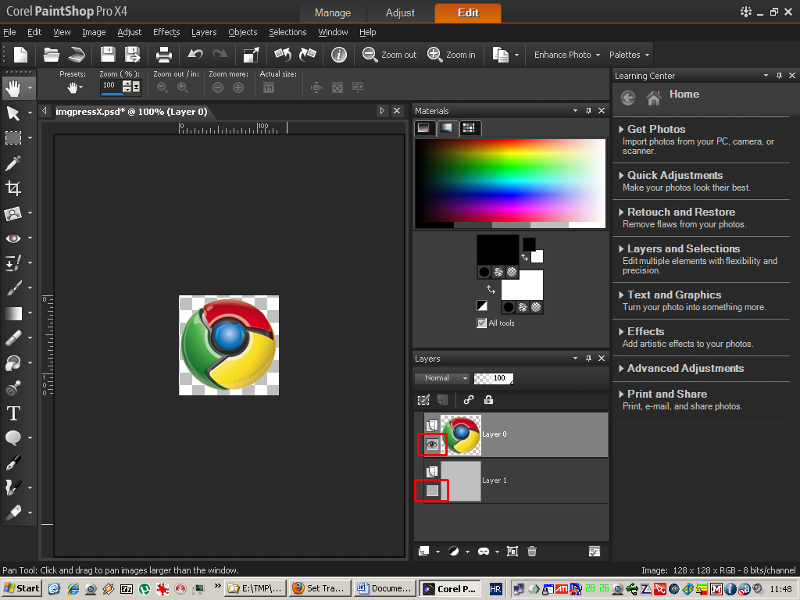Toggle background transparent material button
The image size is (800, 600).
(536, 307)
